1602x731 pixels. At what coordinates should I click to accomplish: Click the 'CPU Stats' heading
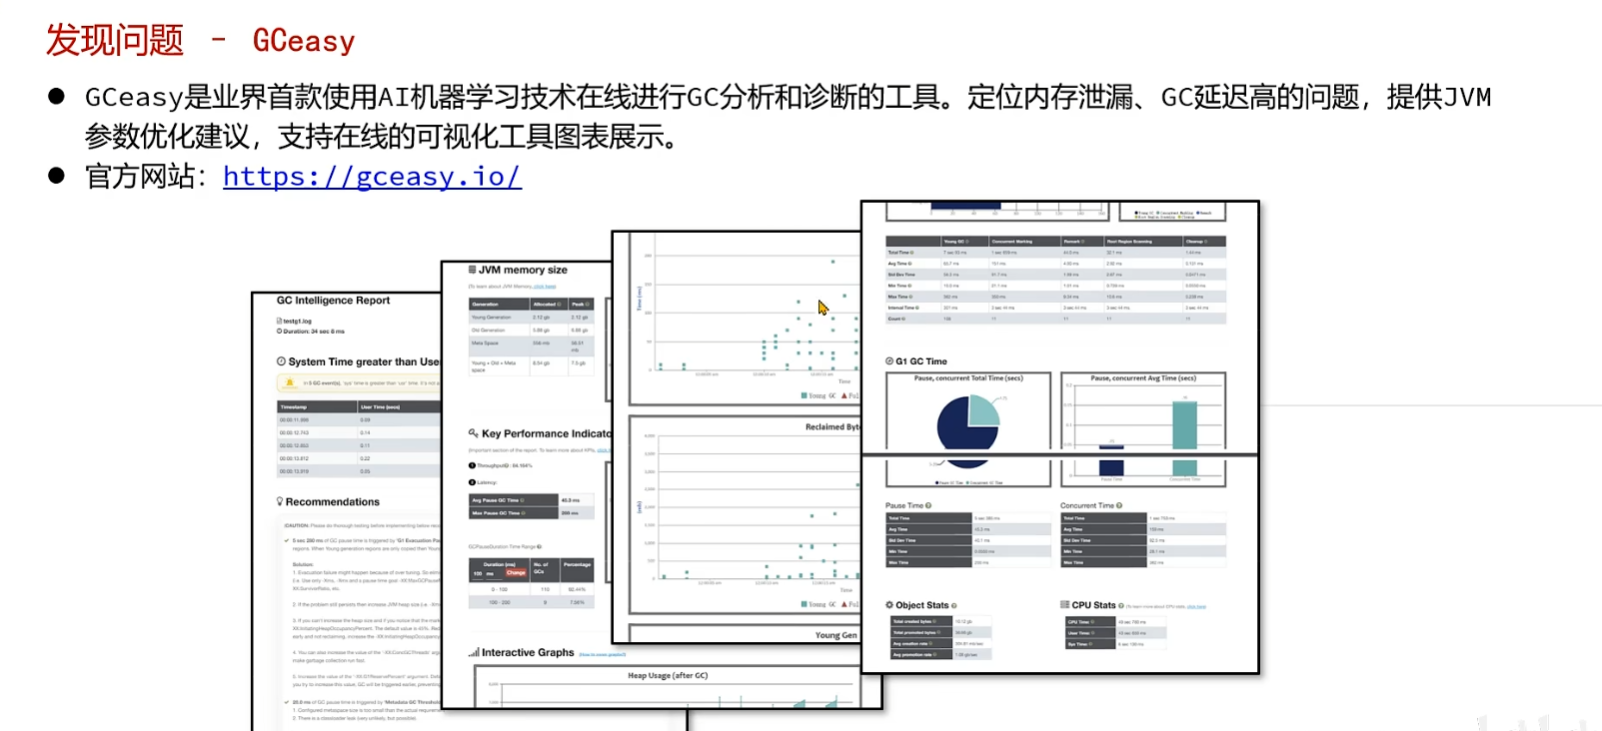[1093, 605]
